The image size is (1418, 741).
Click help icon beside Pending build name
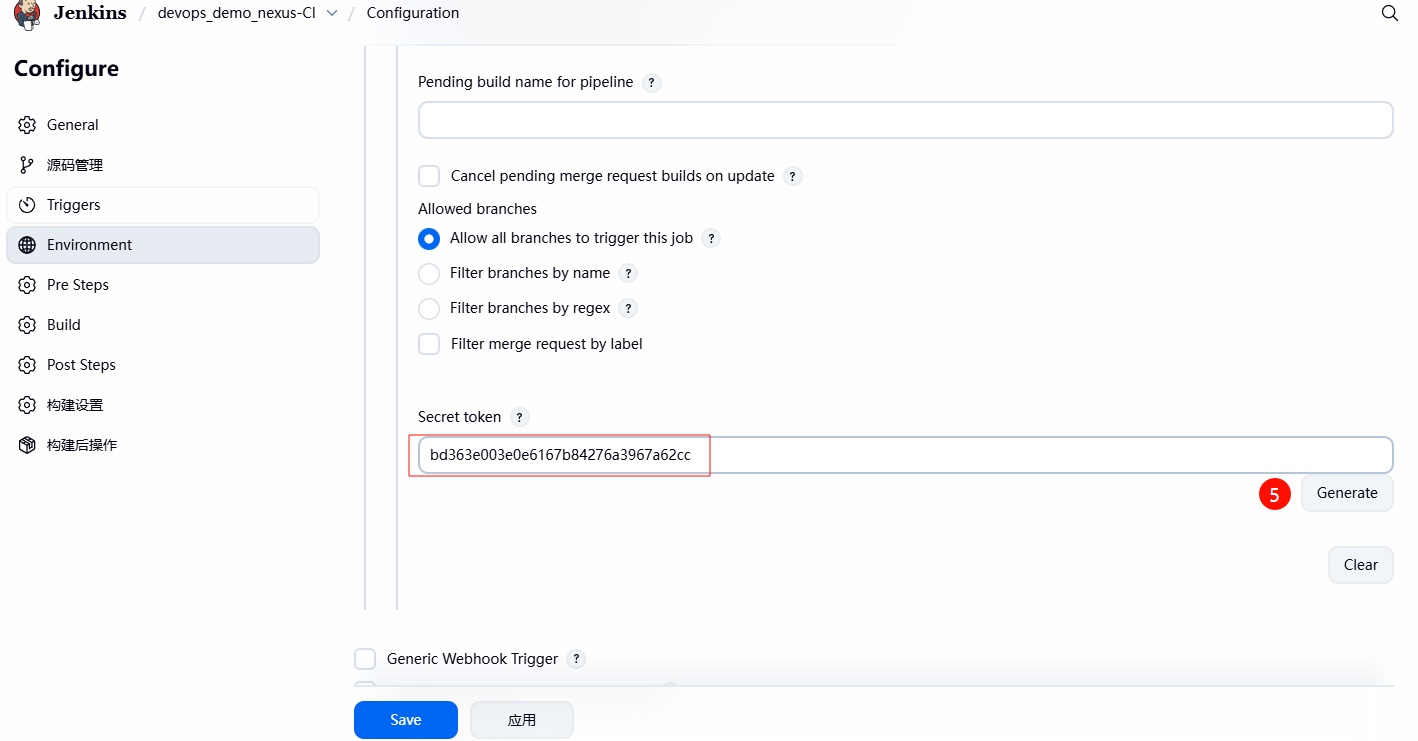tap(651, 83)
